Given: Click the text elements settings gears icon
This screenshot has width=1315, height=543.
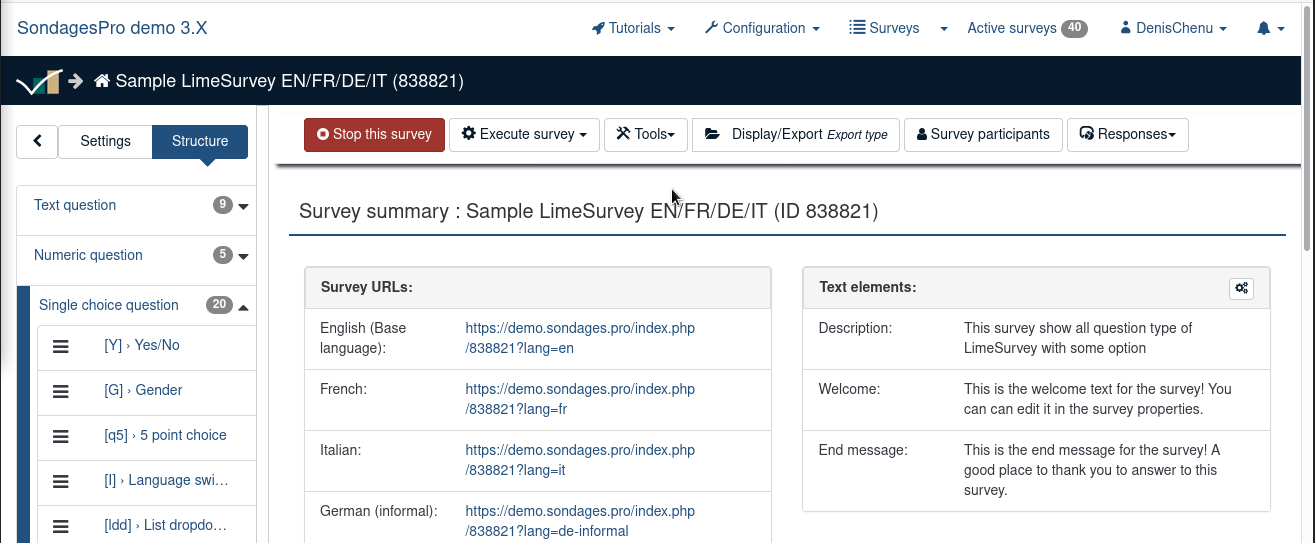Looking at the screenshot, I should (1241, 288).
